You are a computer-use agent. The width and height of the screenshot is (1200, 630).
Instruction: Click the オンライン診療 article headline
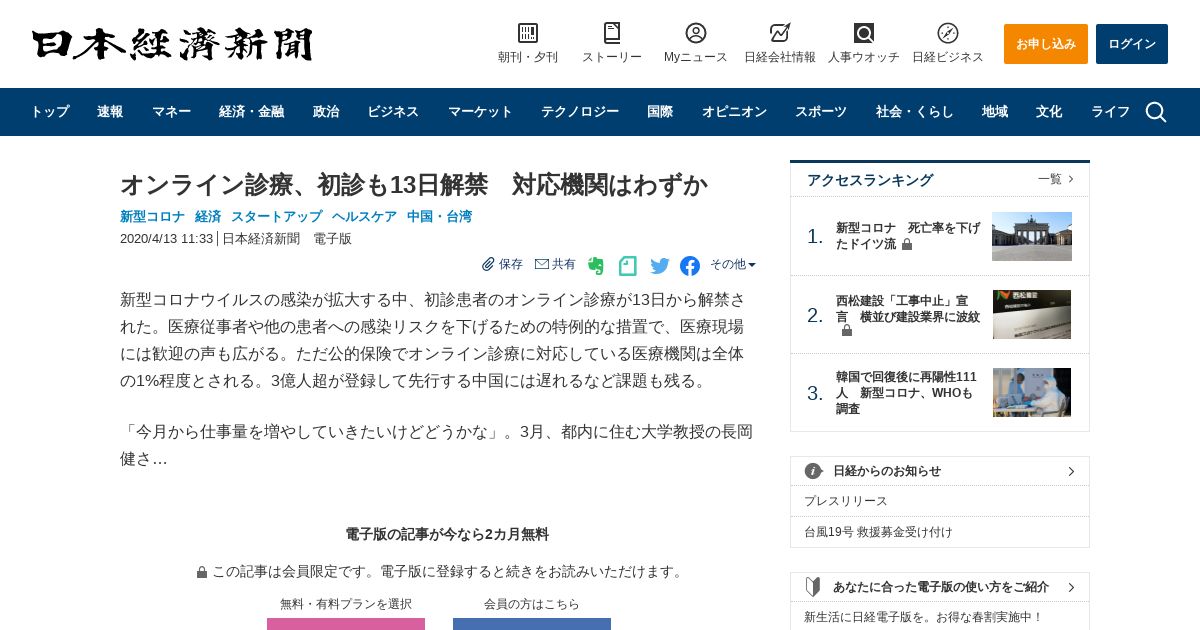414,184
